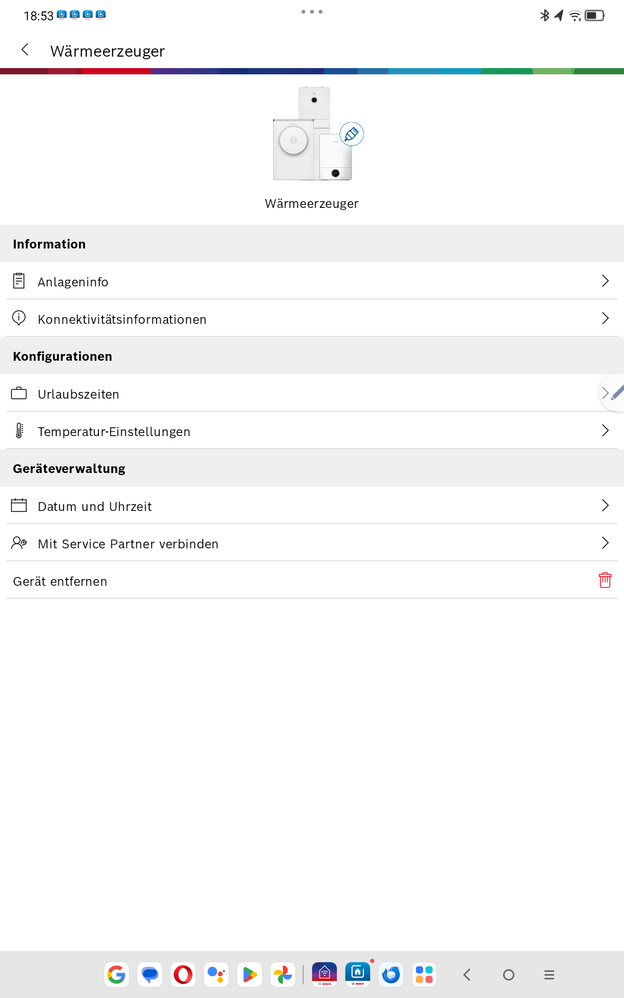Tap the back arrow beside Wärmeerzeuger title
Viewport: 624px width, 998px height.
[x=25, y=50]
